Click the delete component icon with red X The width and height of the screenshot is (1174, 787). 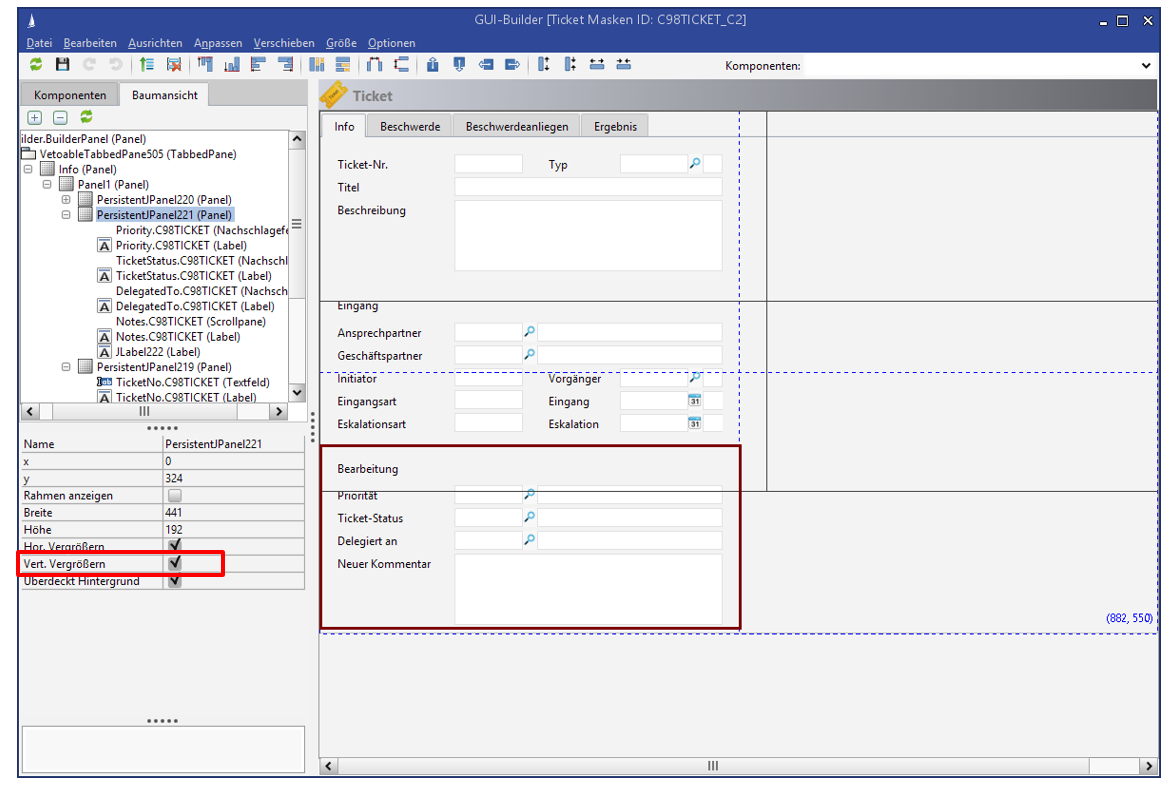(x=174, y=65)
